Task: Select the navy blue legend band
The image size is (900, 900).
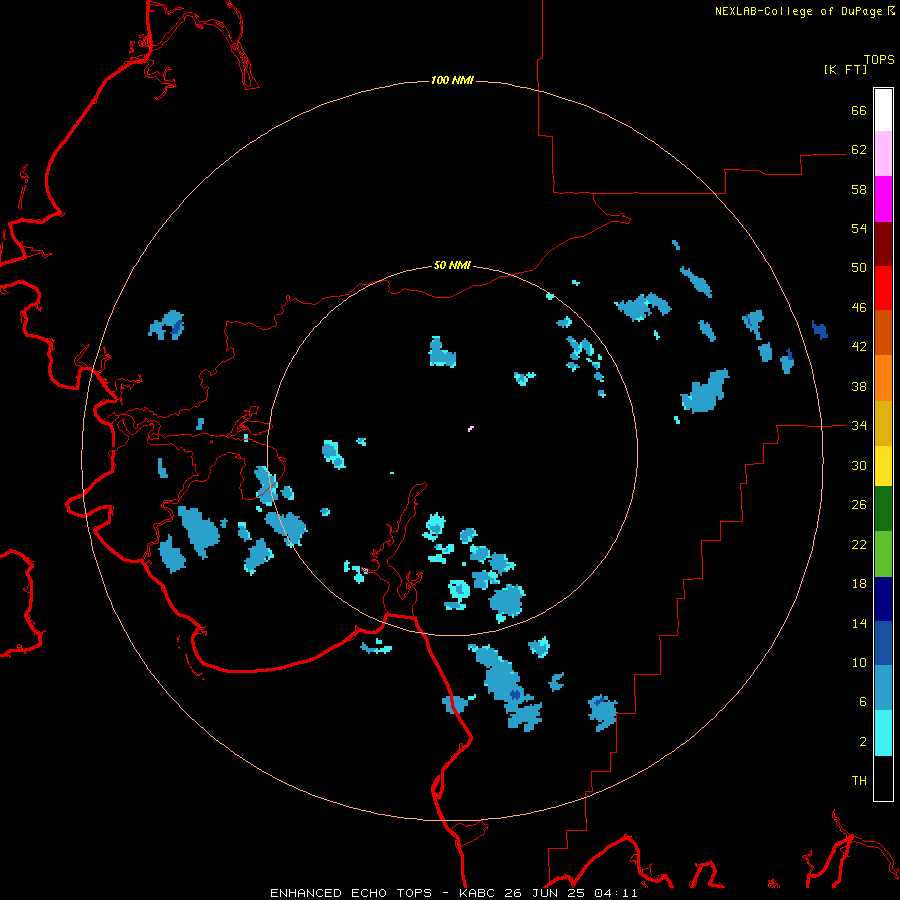Action: (883, 599)
